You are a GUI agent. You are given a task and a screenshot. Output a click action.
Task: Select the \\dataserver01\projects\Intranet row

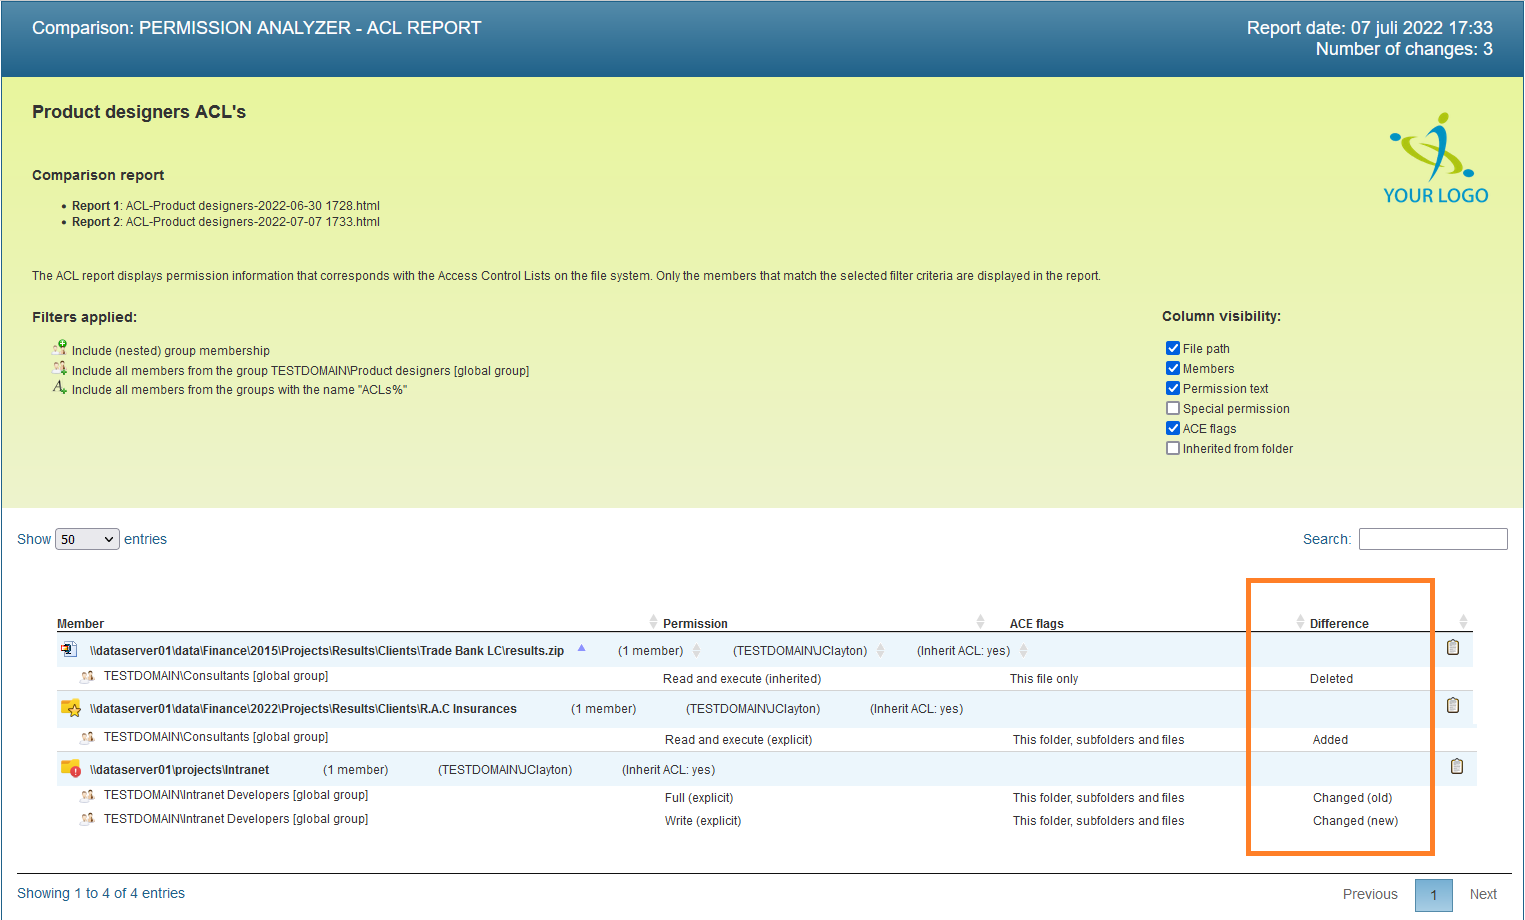click(179, 769)
